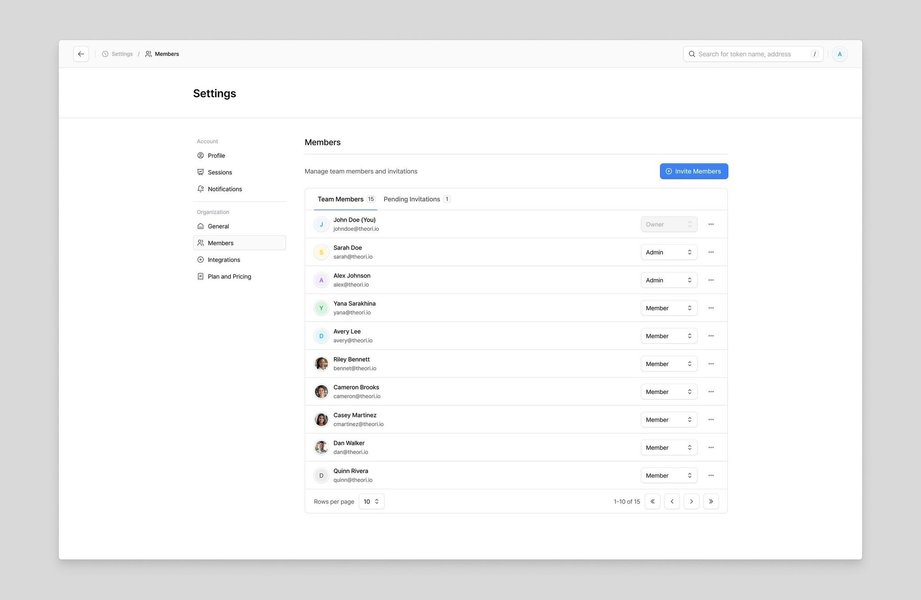Viewport: 921px width, 600px height.
Task: Click the back arrow button
Action: coord(81,54)
